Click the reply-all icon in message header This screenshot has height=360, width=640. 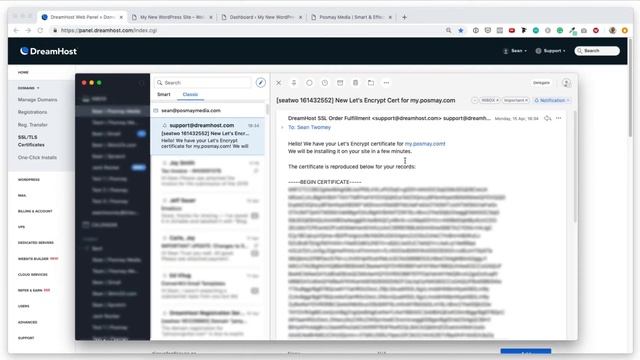548,118
